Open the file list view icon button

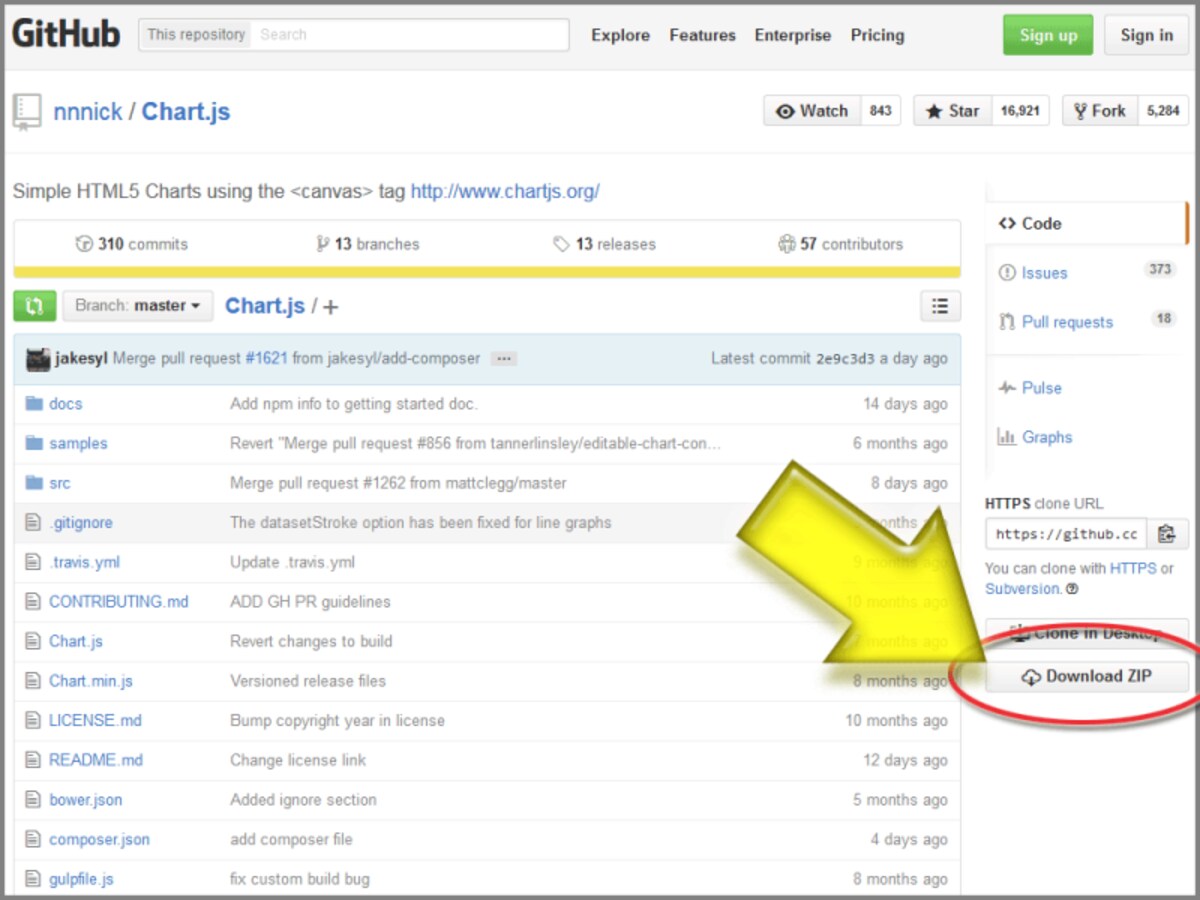[x=940, y=306]
